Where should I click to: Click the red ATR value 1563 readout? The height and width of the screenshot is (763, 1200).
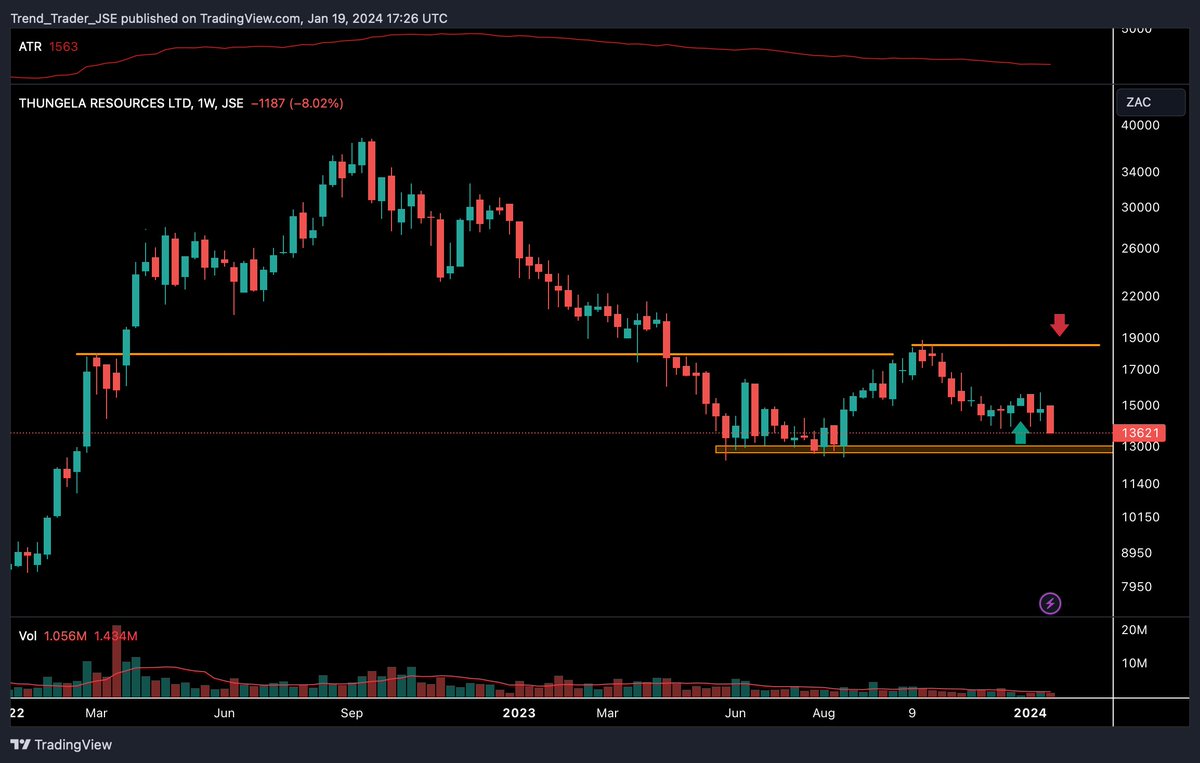point(64,46)
